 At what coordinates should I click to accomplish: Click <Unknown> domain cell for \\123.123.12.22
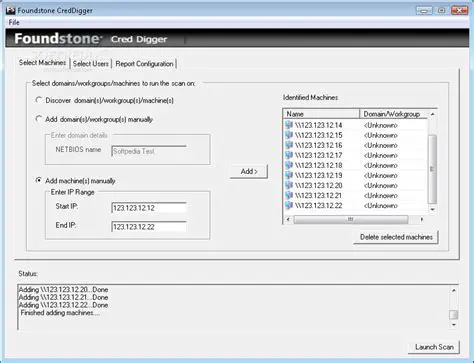click(x=381, y=206)
